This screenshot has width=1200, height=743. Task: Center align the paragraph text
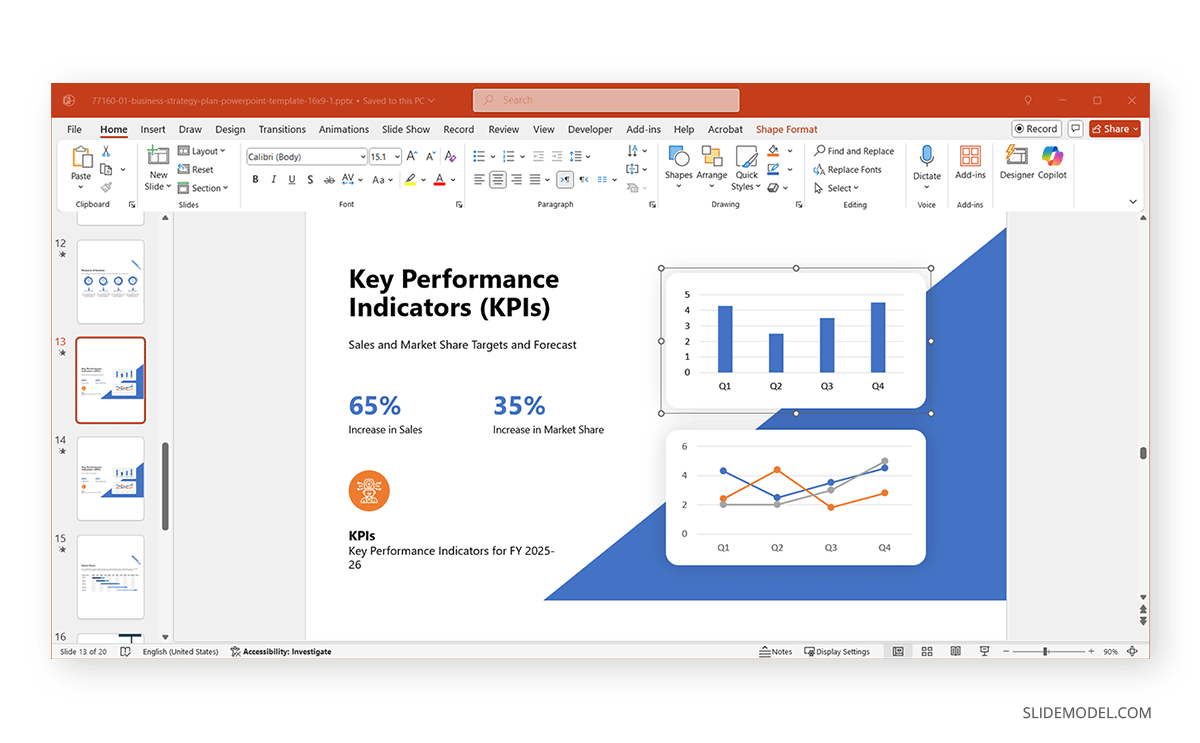tap(497, 180)
